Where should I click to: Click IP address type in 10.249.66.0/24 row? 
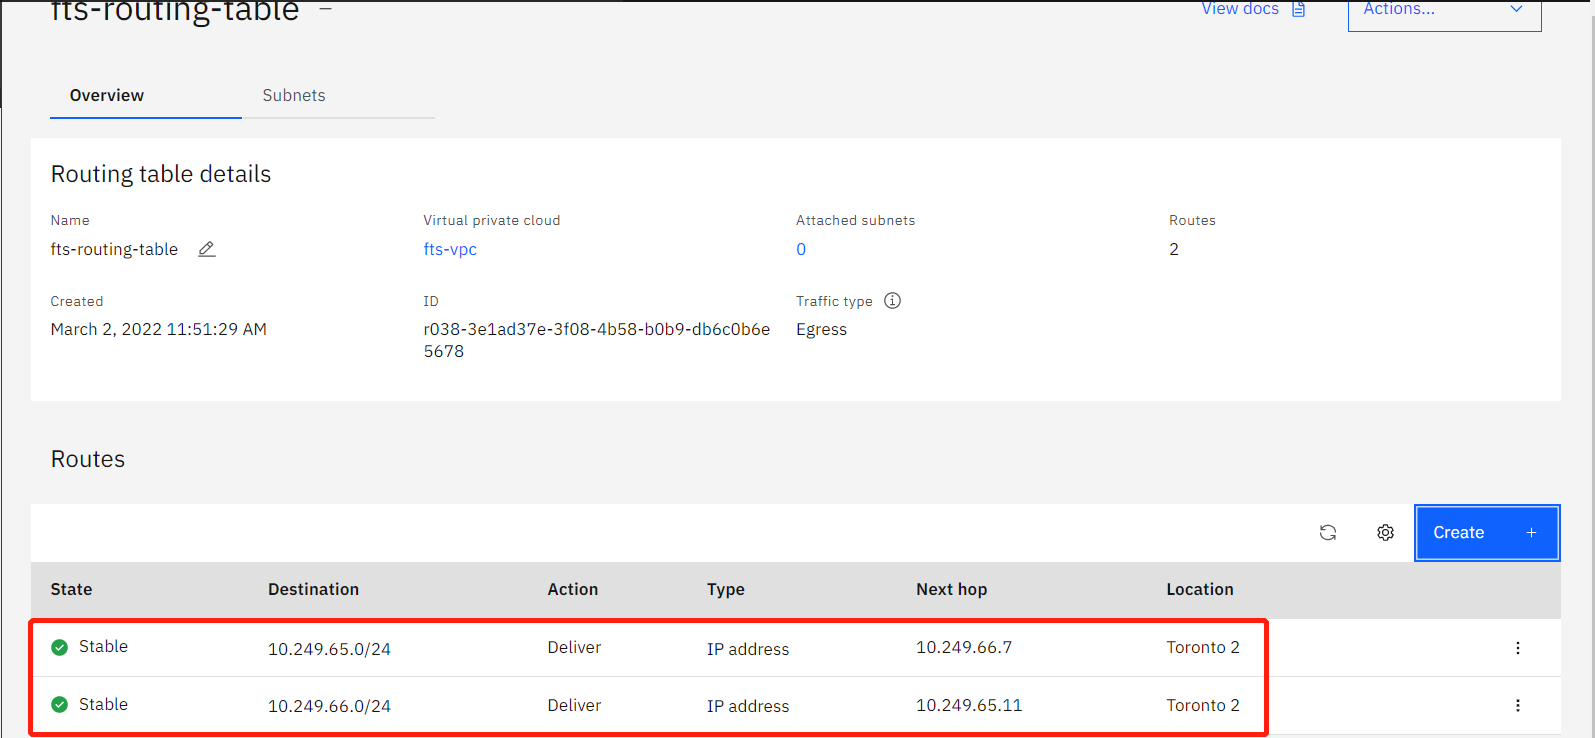[748, 707]
